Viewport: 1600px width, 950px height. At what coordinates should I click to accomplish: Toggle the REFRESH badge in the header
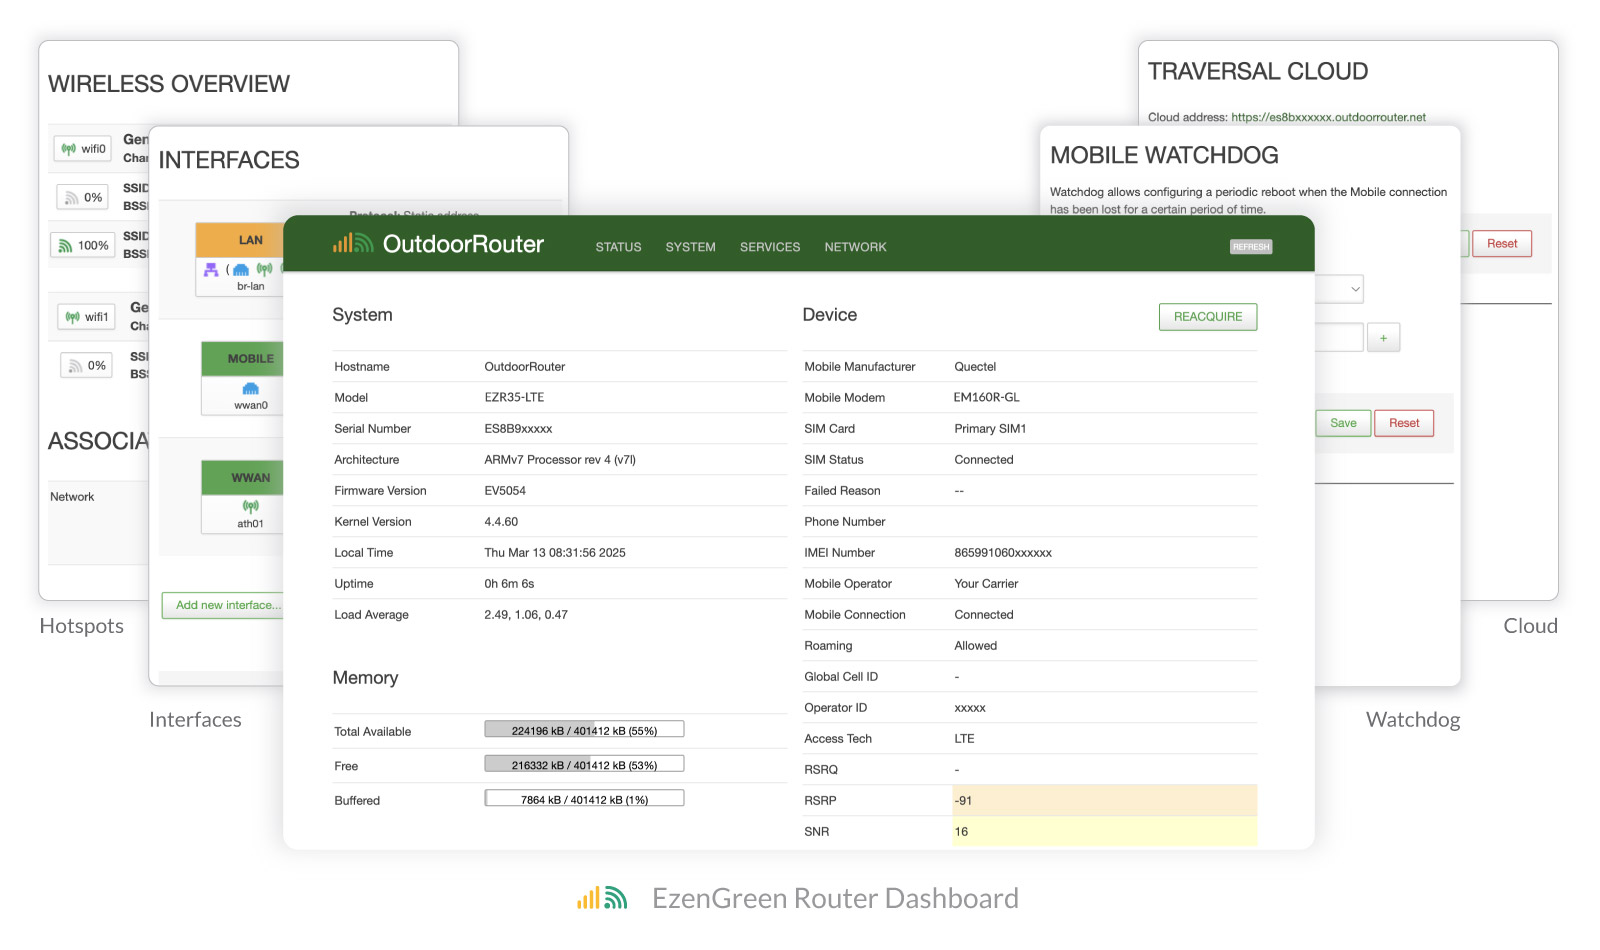click(x=1250, y=247)
